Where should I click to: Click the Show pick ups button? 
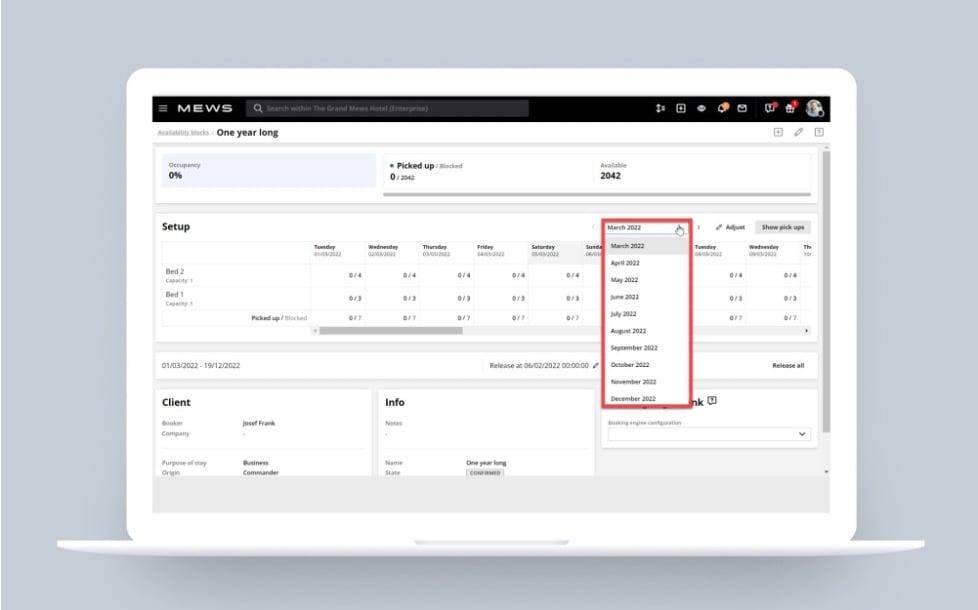coord(782,228)
